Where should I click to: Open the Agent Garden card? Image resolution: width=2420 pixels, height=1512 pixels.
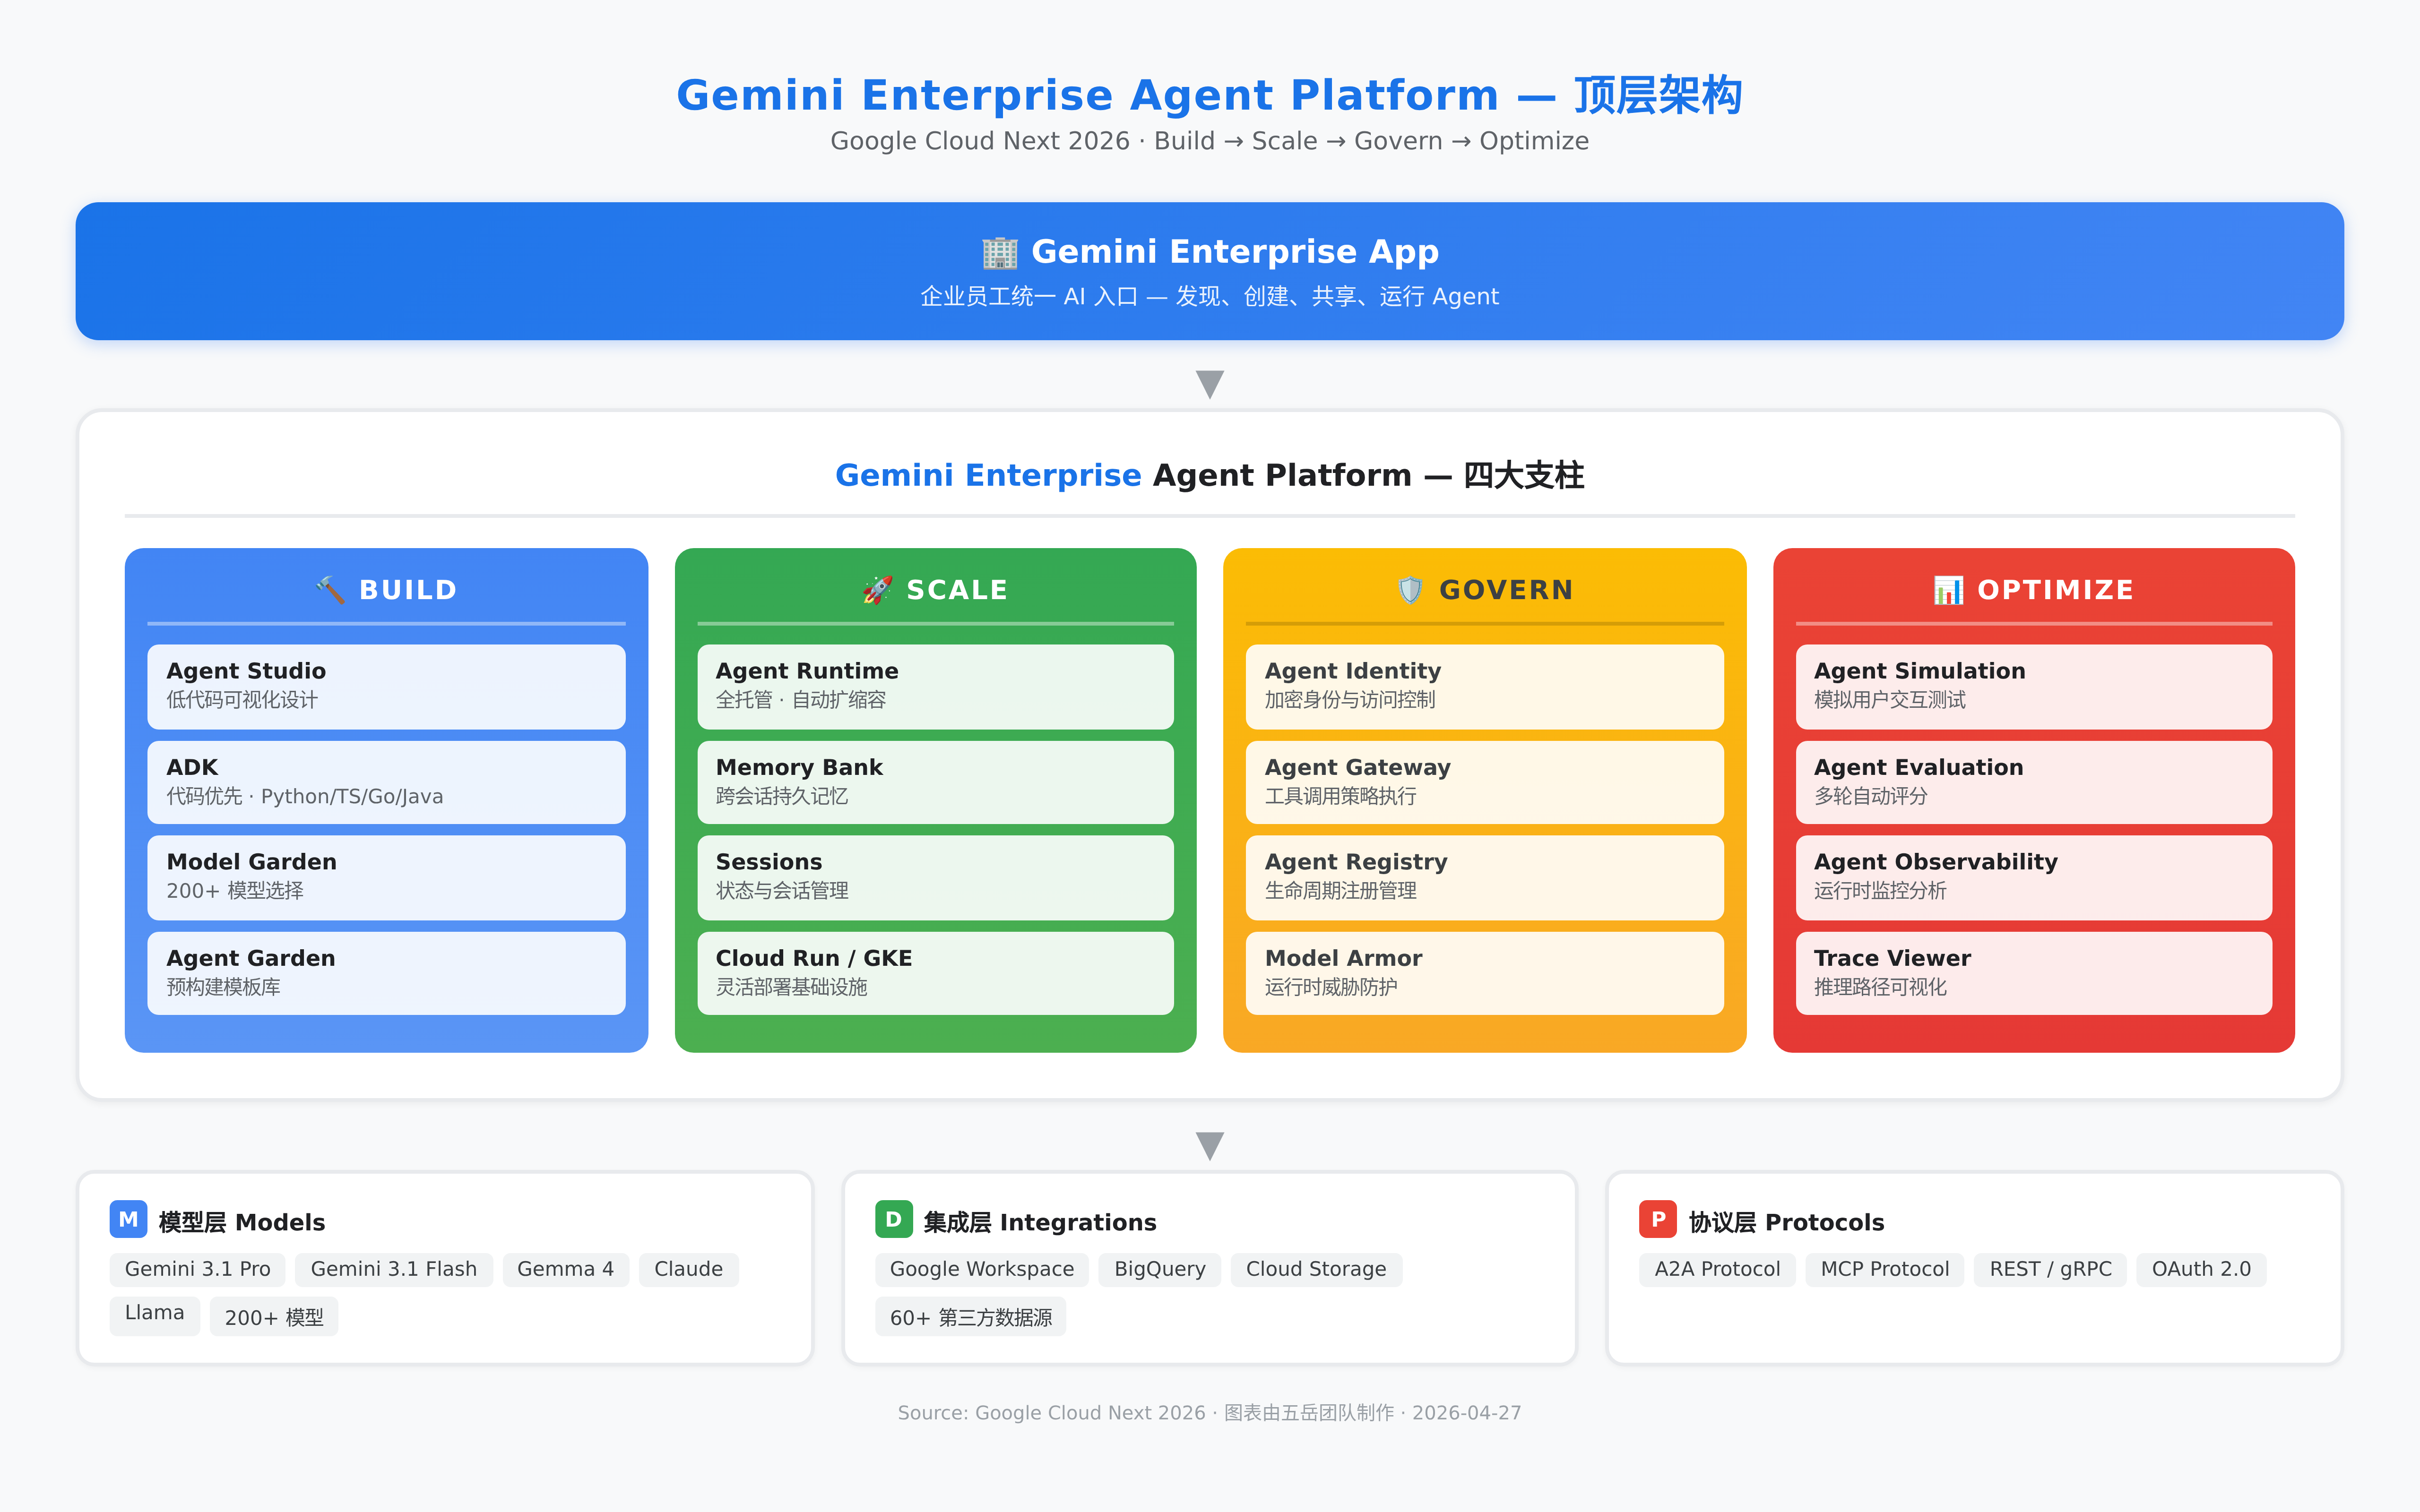[x=386, y=973]
